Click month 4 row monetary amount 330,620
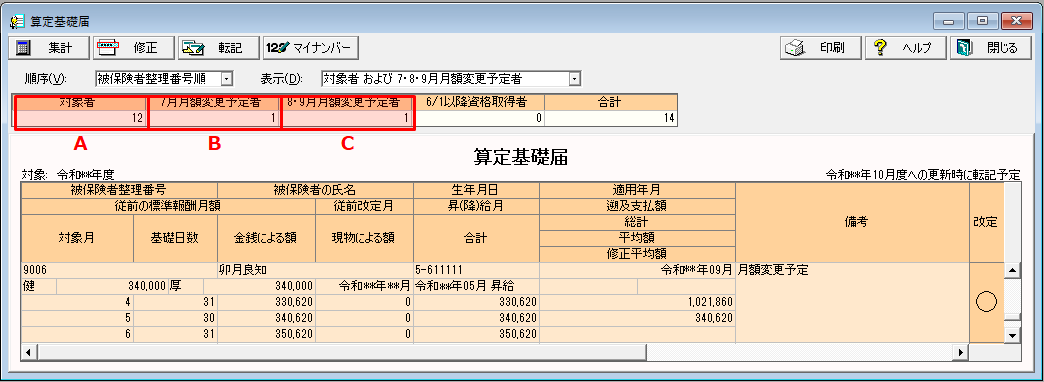 (x=266, y=302)
